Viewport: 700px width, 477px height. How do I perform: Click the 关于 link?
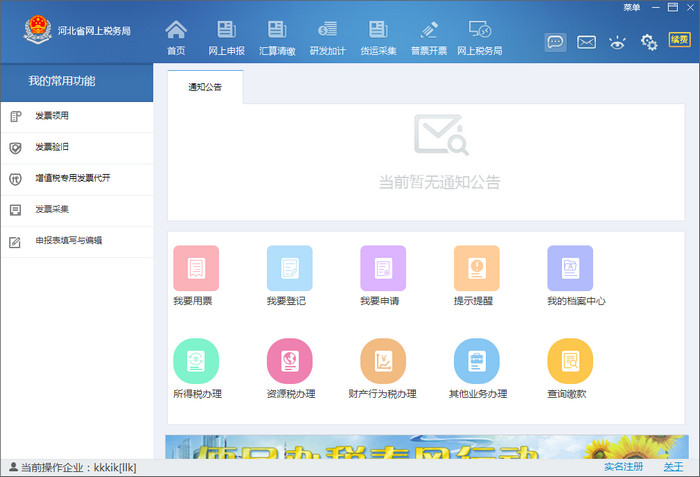pyautogui.click(x=673, y=467)
